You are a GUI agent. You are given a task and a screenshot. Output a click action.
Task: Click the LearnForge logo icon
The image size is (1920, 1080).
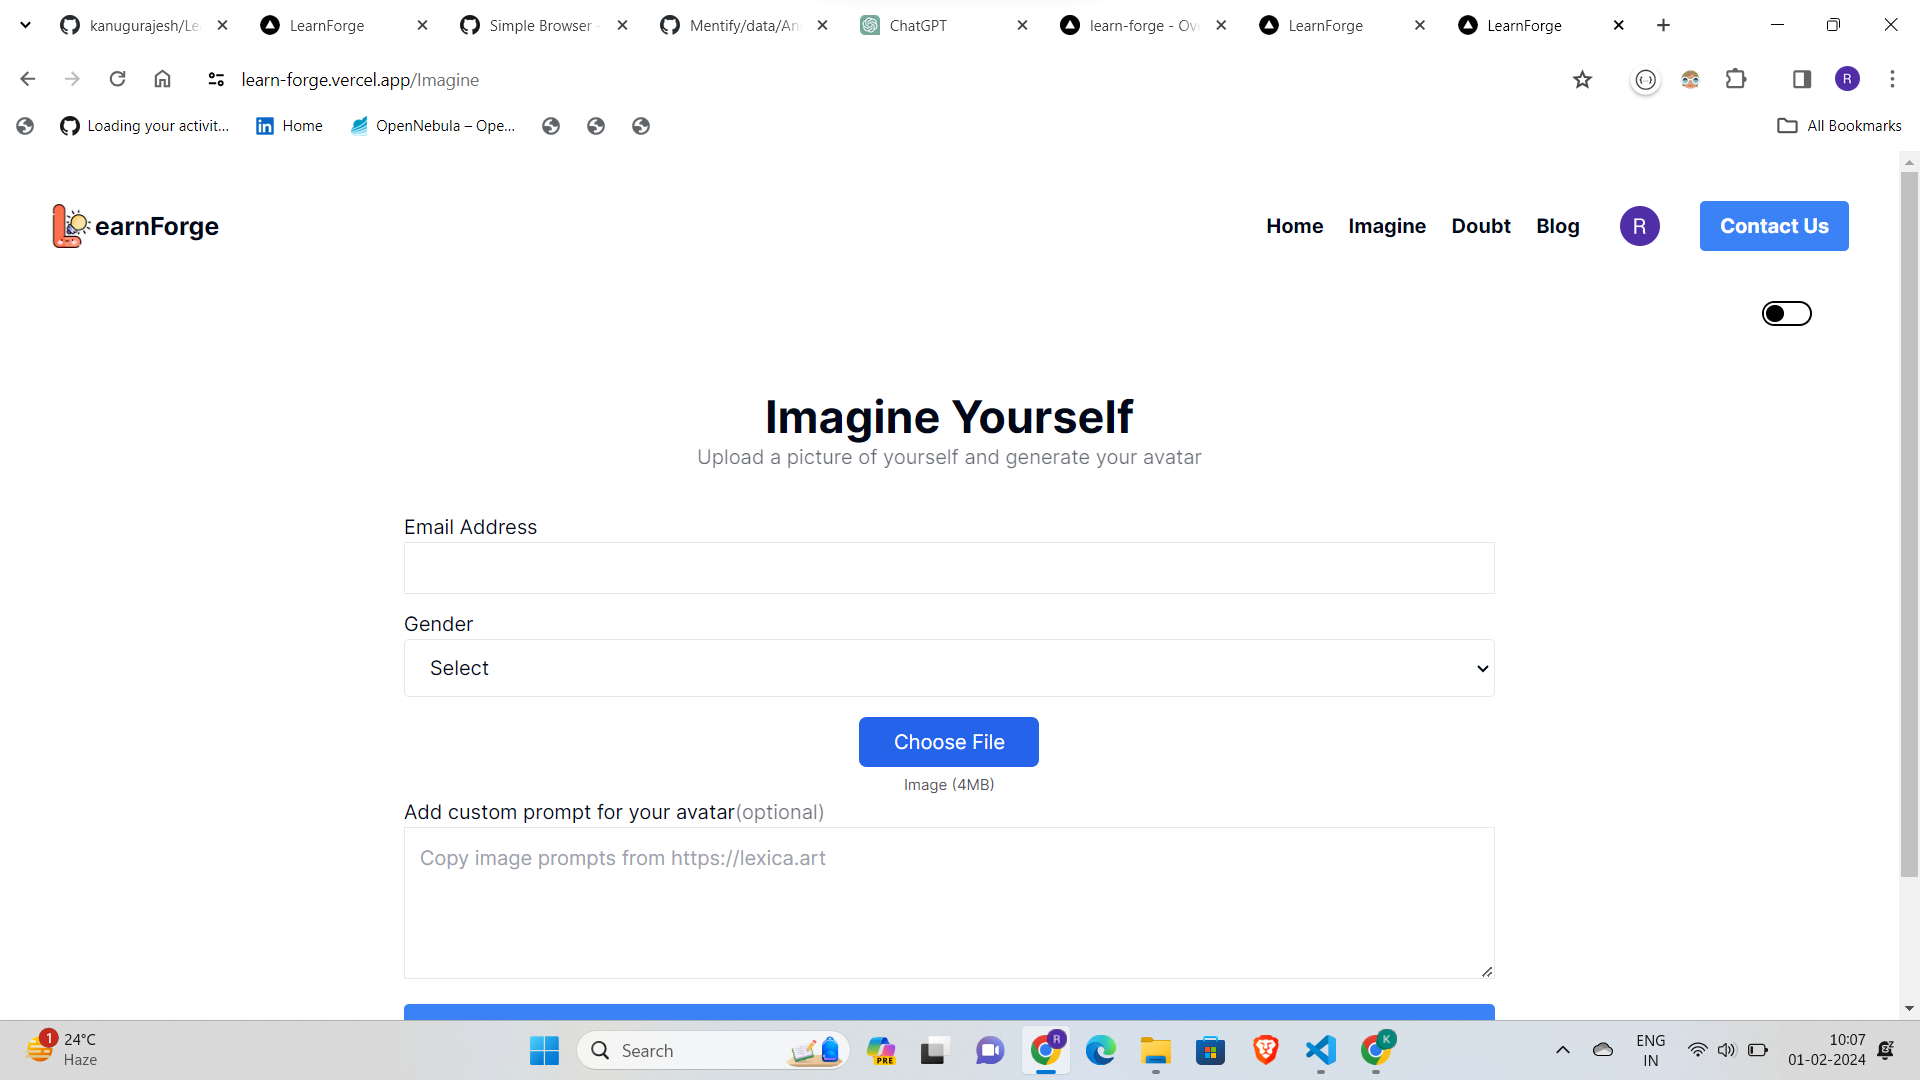click(71, 226)
